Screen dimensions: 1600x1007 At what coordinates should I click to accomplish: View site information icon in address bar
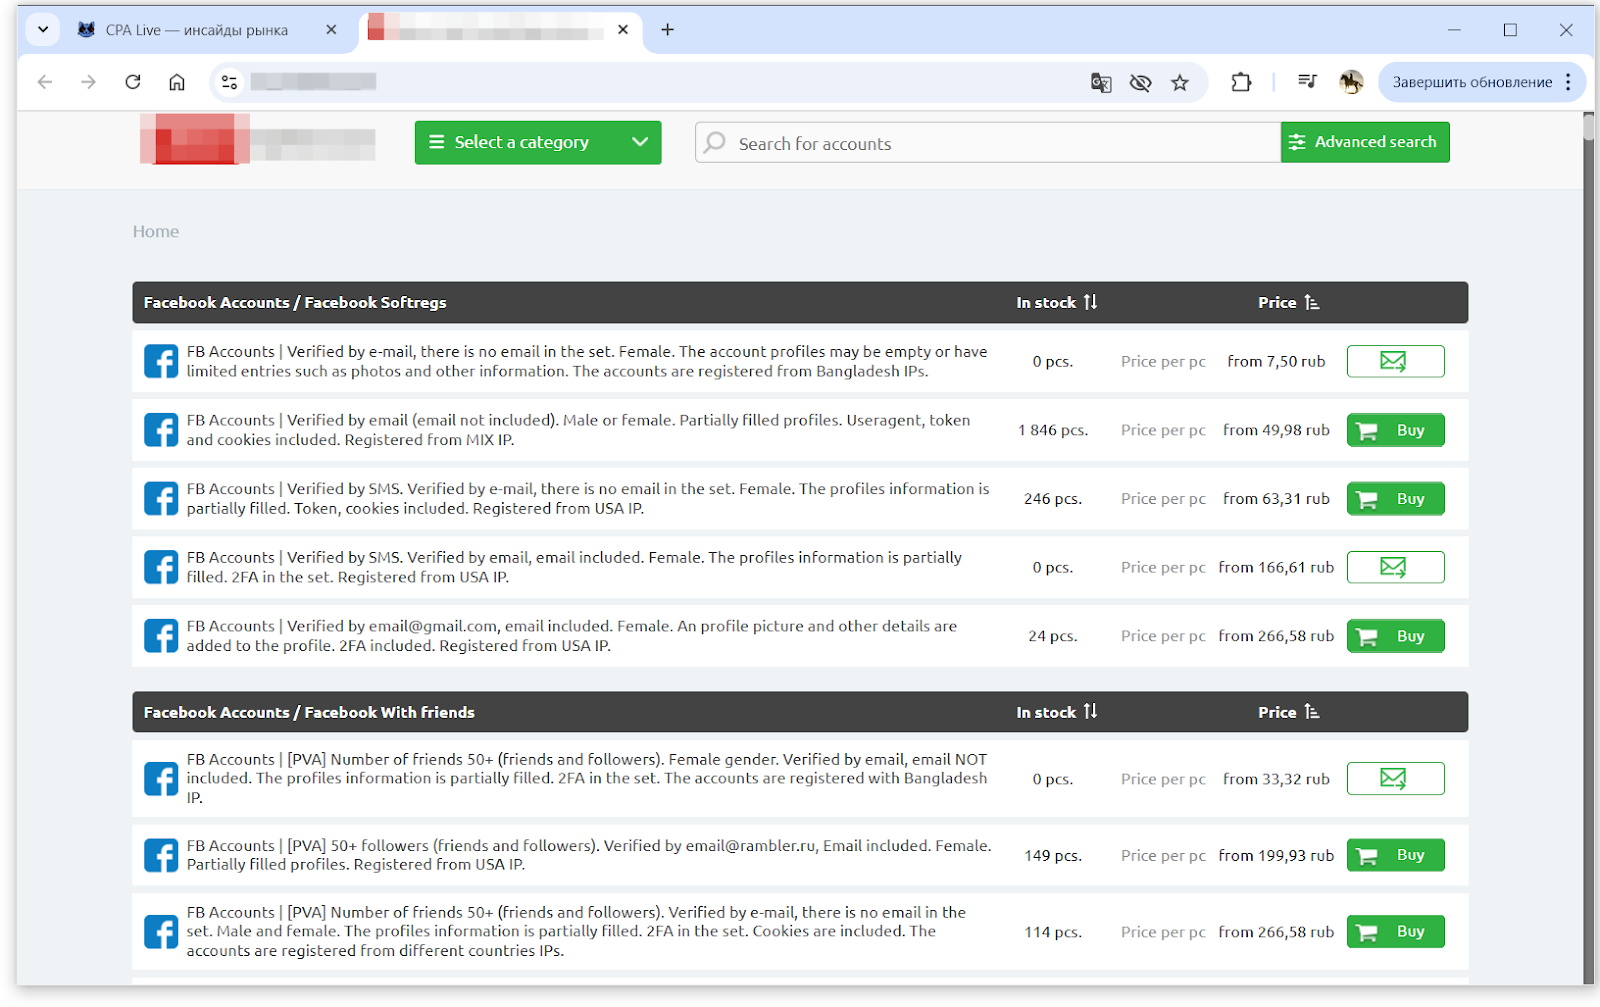tap(229, 82)
